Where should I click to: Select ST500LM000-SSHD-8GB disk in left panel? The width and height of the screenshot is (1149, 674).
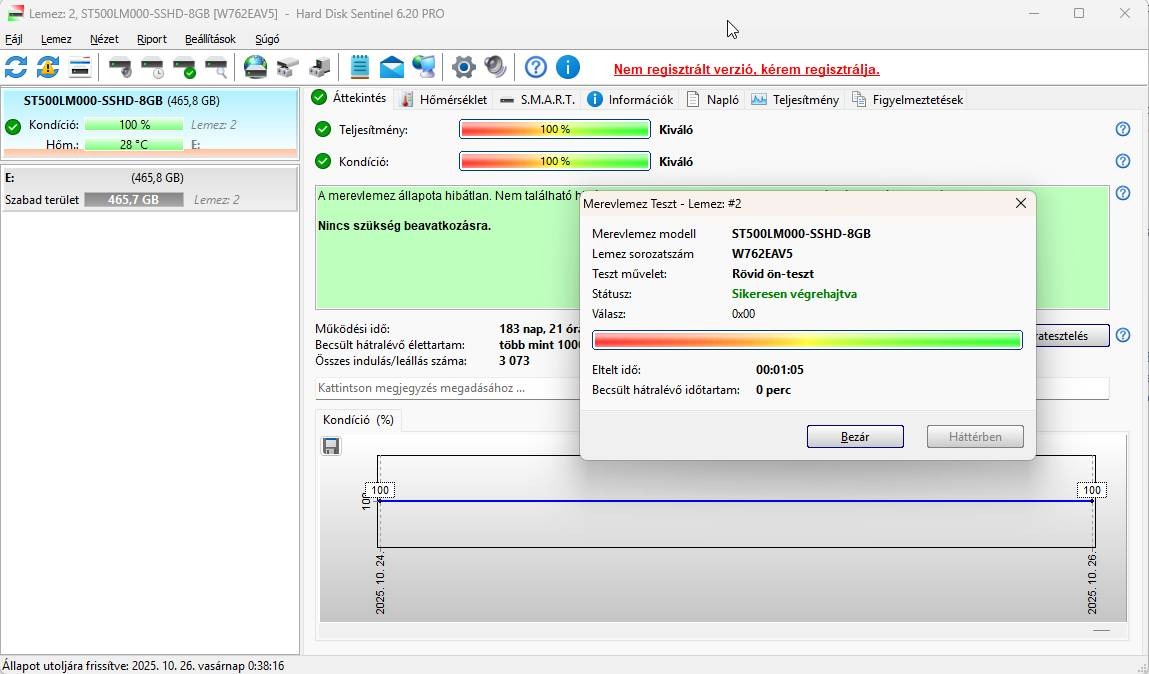[x=149, y=123]
